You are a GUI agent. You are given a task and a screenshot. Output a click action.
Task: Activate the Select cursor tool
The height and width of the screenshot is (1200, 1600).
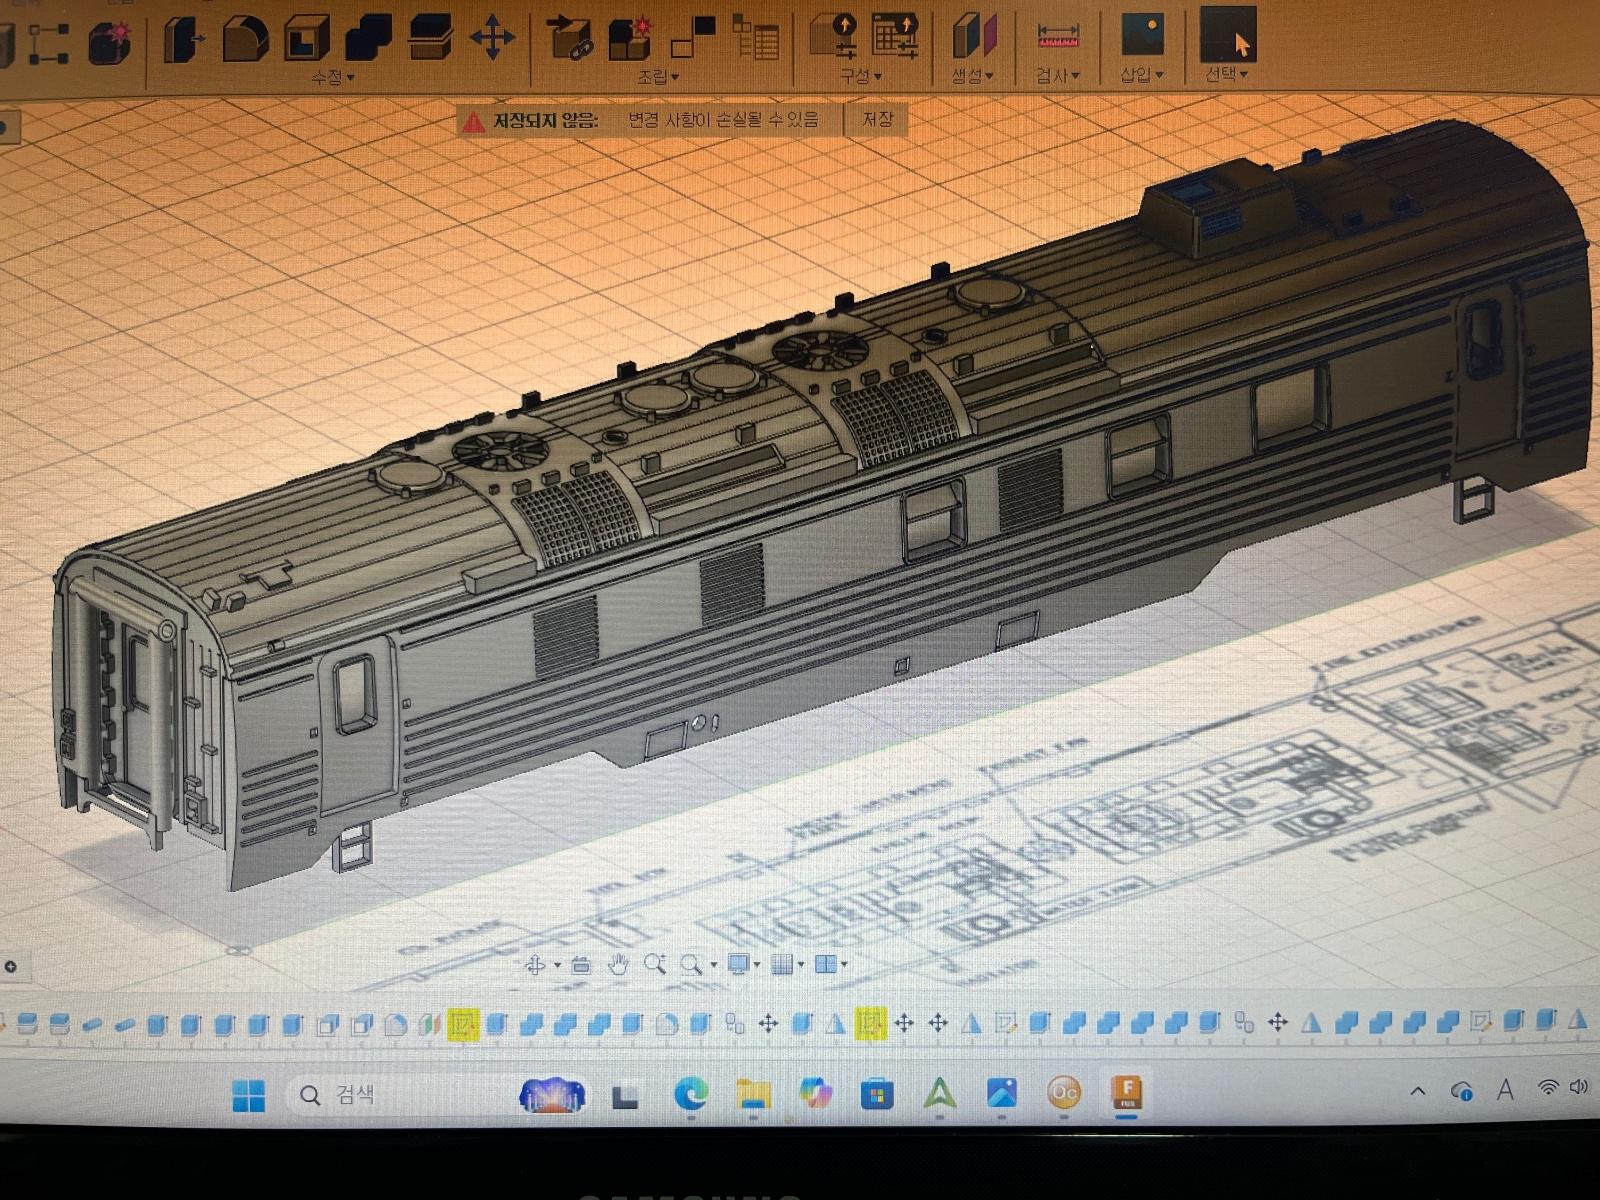(1228, 36)
